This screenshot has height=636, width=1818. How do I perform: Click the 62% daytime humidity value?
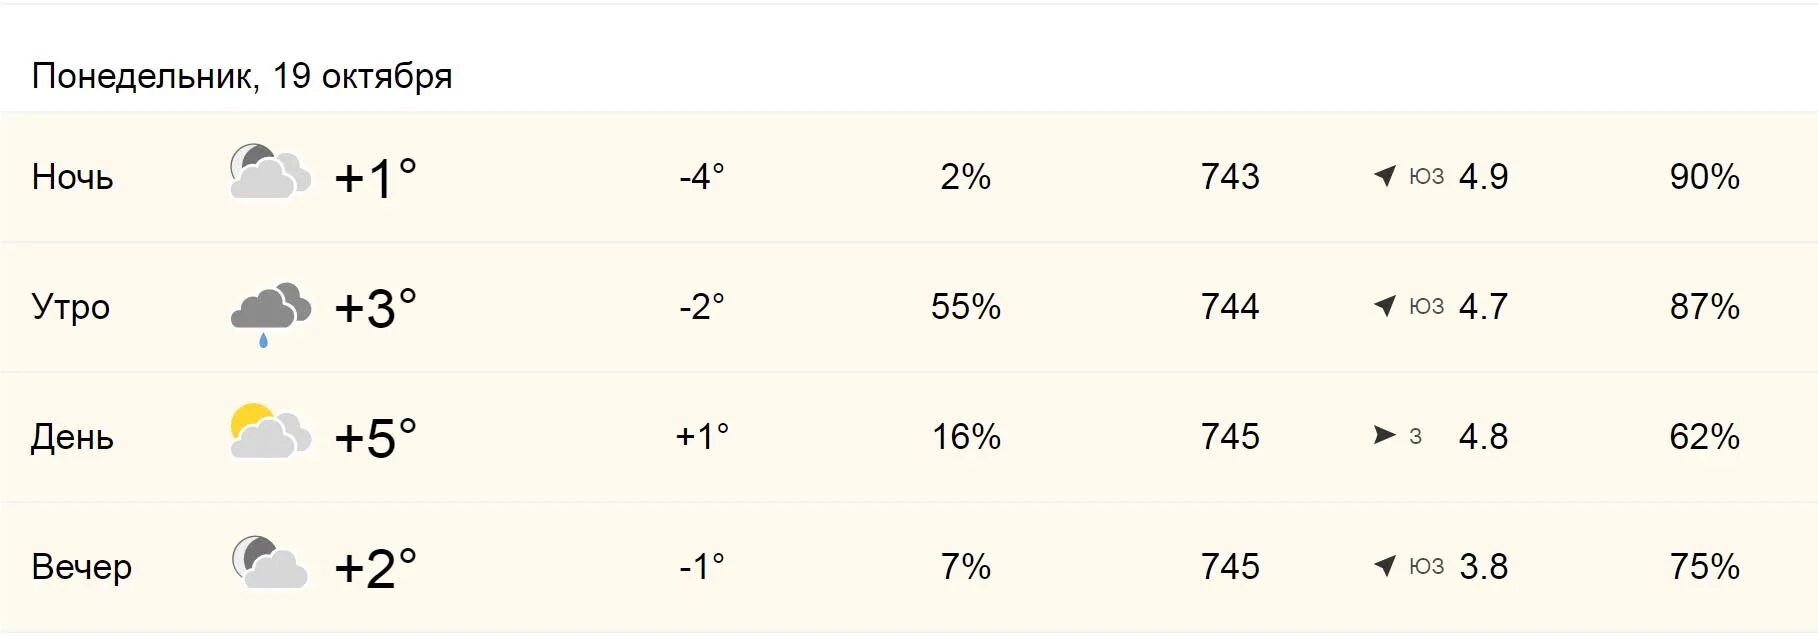pos(1705,437)
